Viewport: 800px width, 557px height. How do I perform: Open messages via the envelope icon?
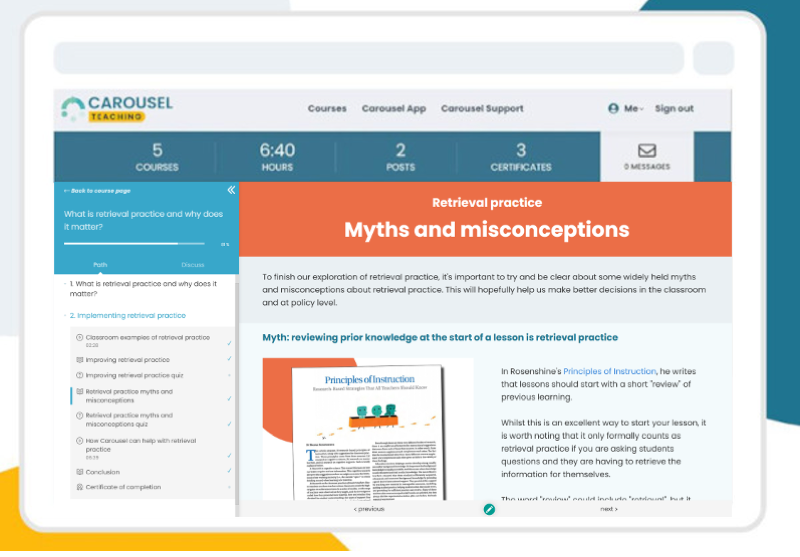[x=646, y=151]
